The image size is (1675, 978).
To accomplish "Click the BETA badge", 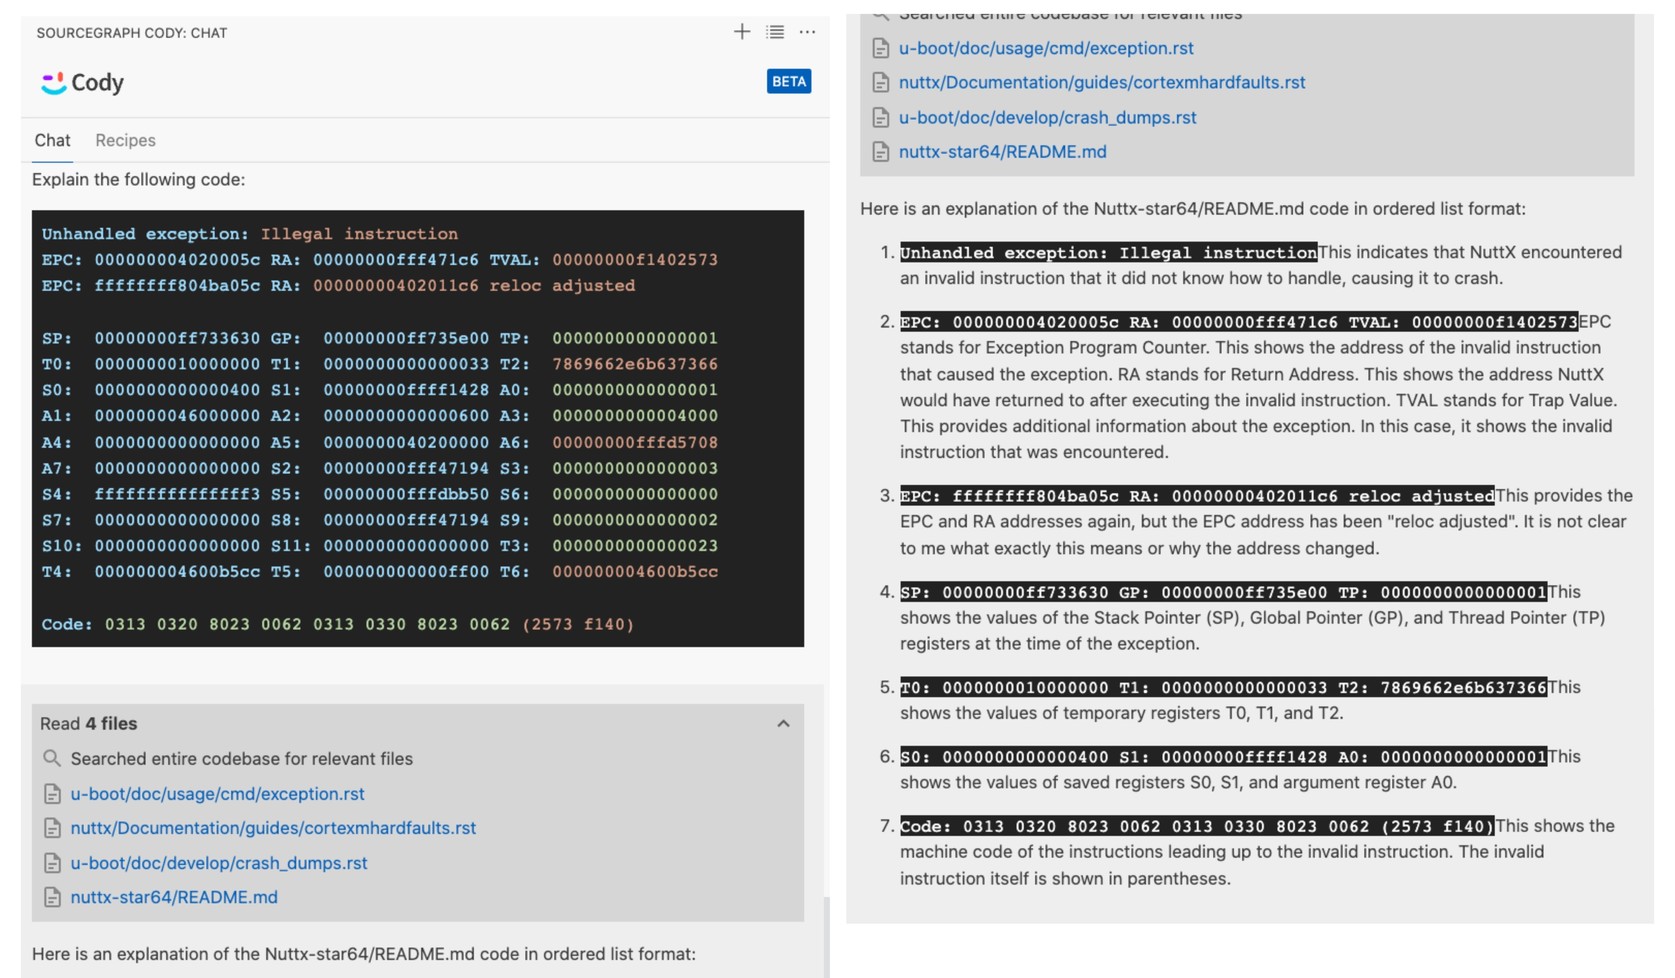I will pos(788,82).
